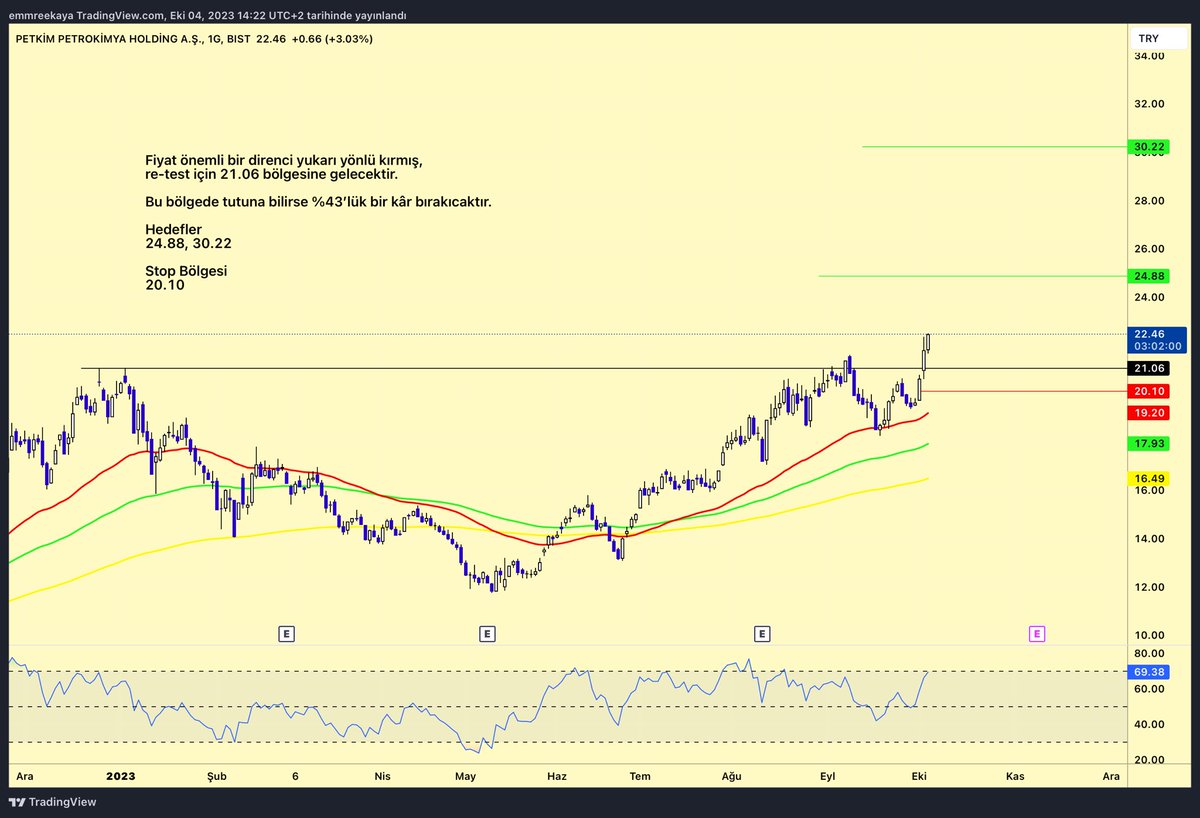Click the May month label on time axis
Image resolution: width=1200 pixels, height=818 pixels.
point(465,776)
